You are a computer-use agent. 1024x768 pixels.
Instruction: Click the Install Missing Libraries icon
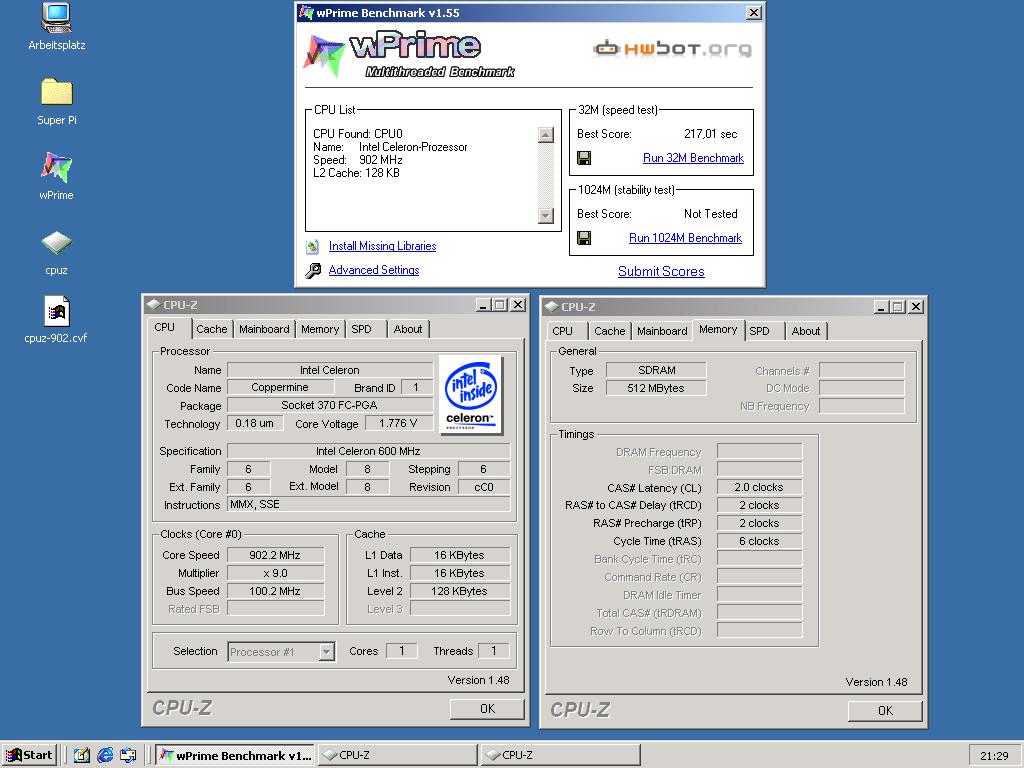(x=313, y=246)
